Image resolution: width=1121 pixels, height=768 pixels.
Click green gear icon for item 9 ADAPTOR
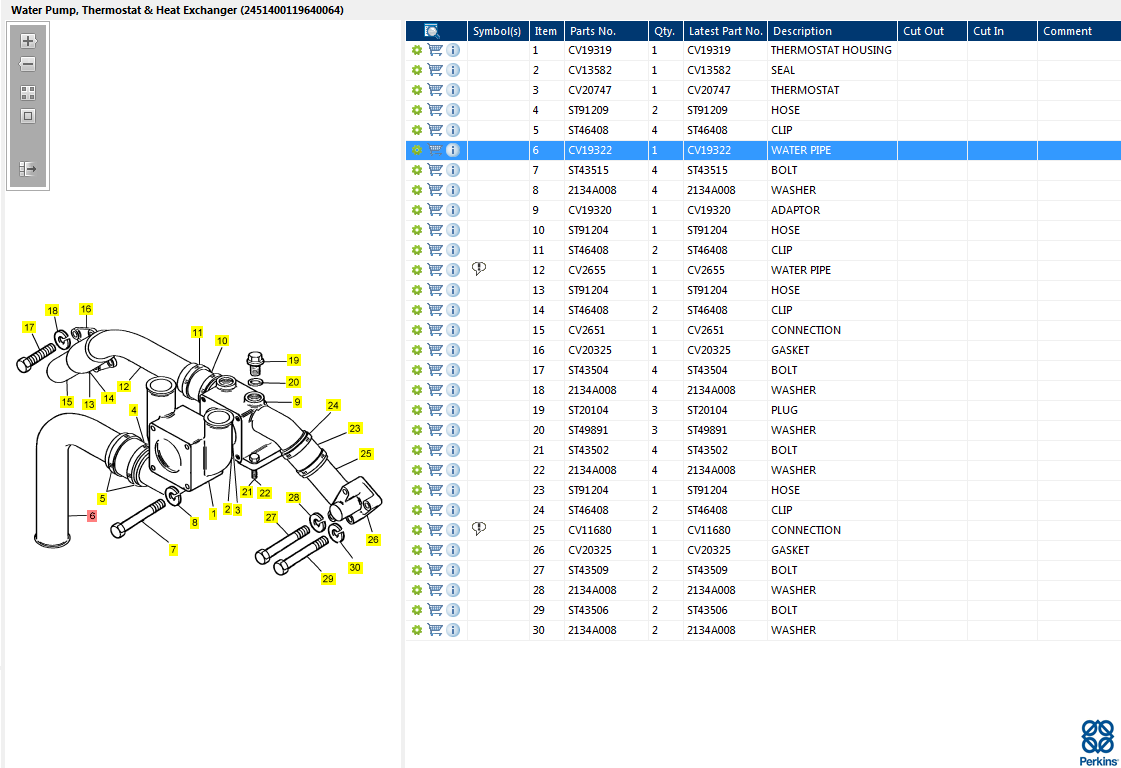click(x=417, y=210)
